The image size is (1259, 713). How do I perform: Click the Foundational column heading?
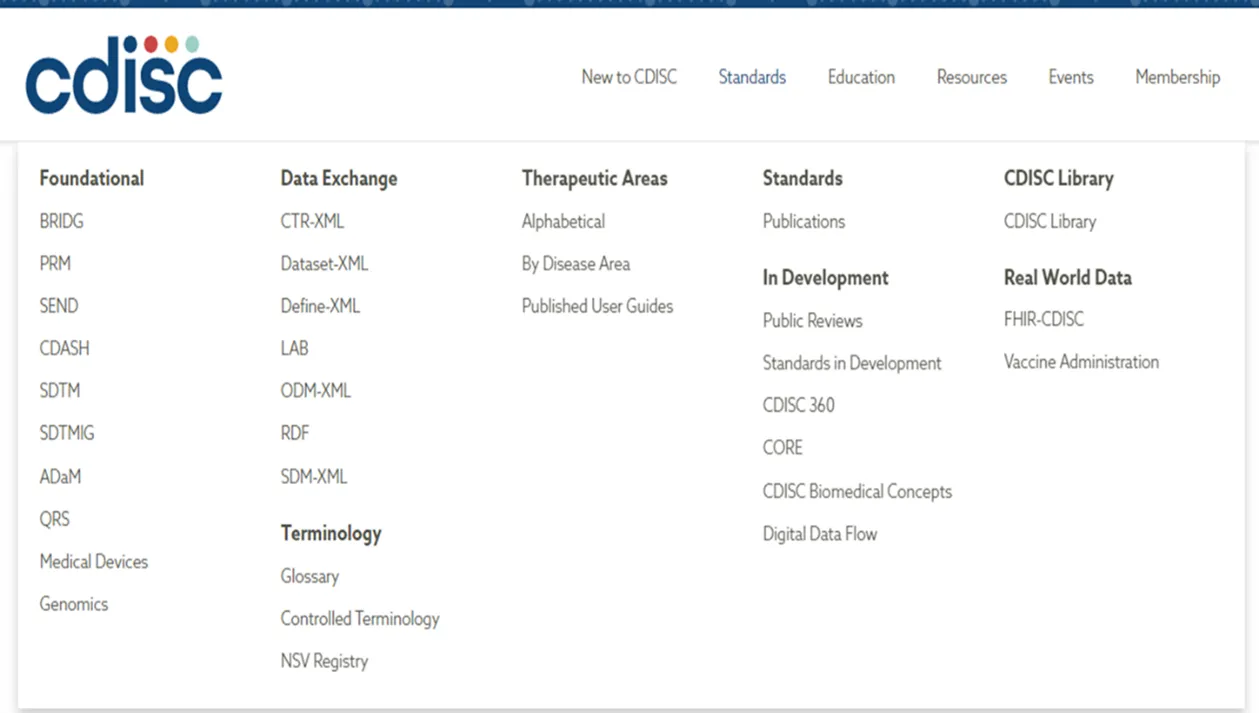pos(92,178)
